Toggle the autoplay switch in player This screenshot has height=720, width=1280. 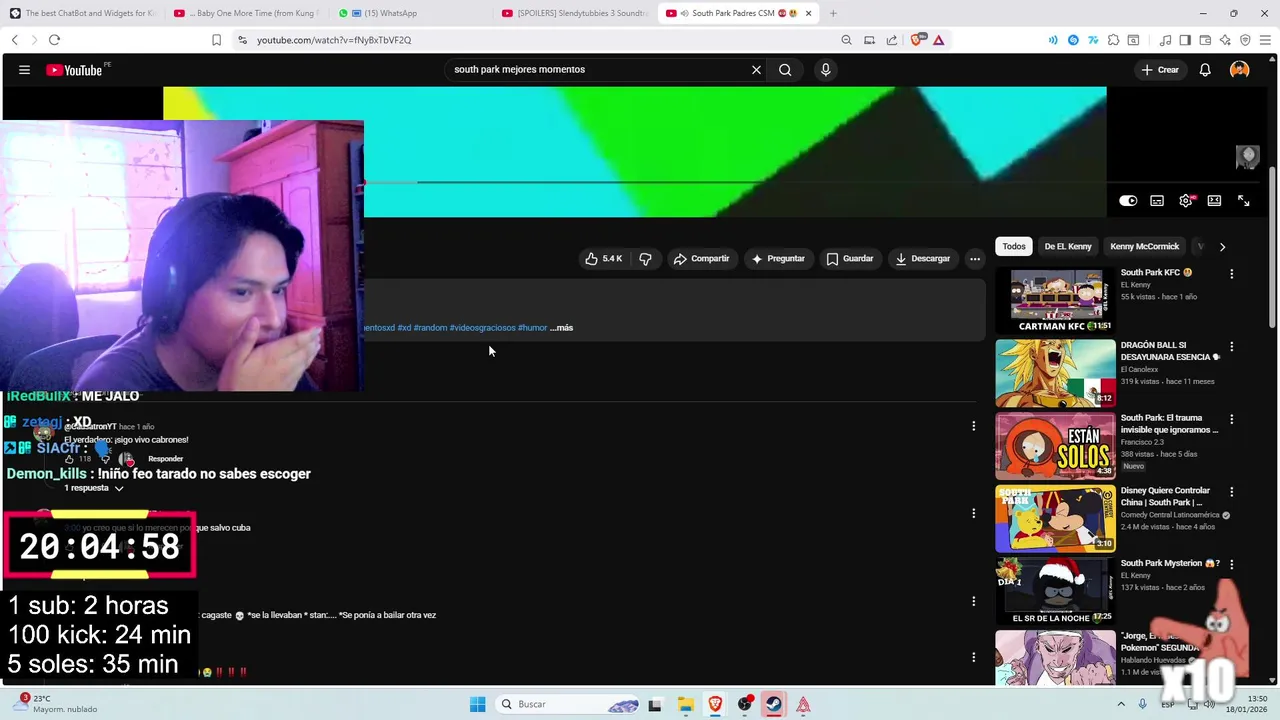coord(1128,201)
